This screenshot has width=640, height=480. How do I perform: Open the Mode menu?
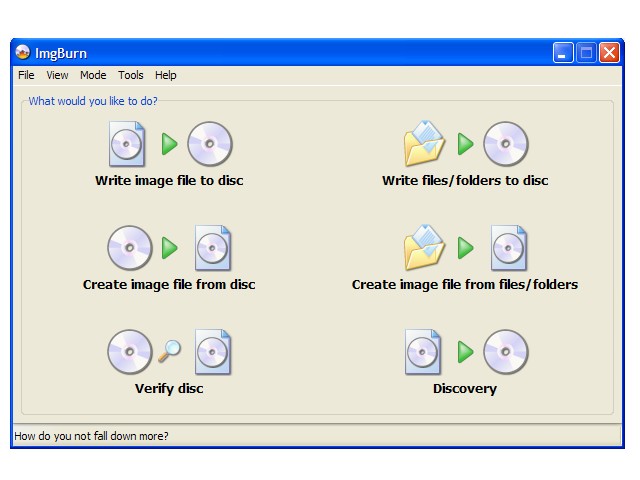click(93, 75)
